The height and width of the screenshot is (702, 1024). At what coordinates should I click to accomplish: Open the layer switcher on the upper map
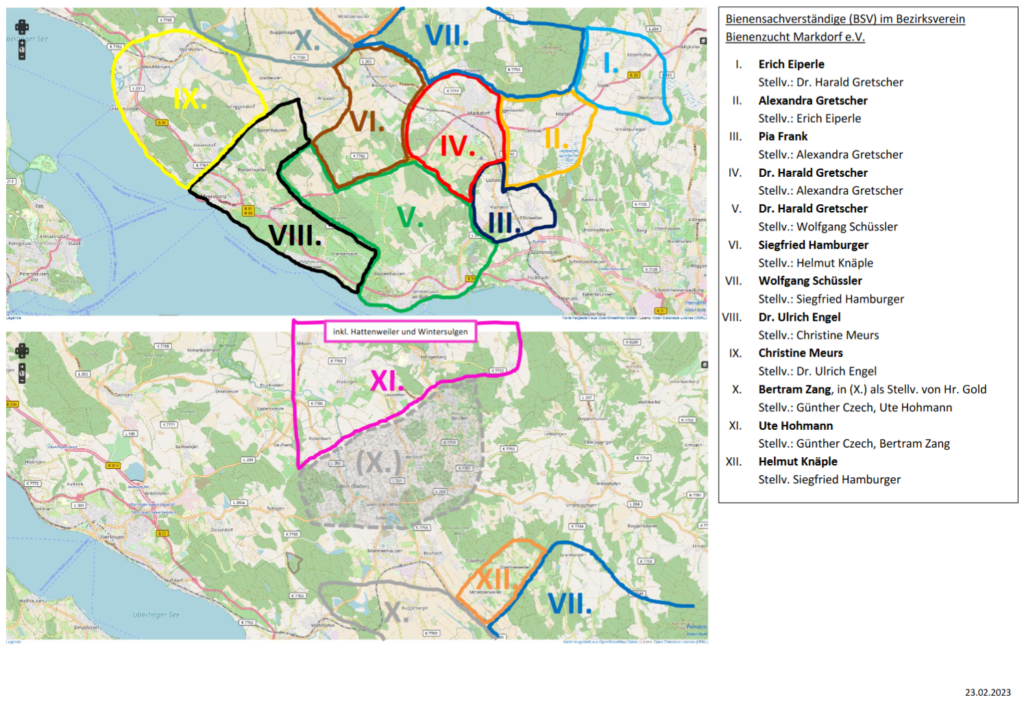[x=703, y=40]
